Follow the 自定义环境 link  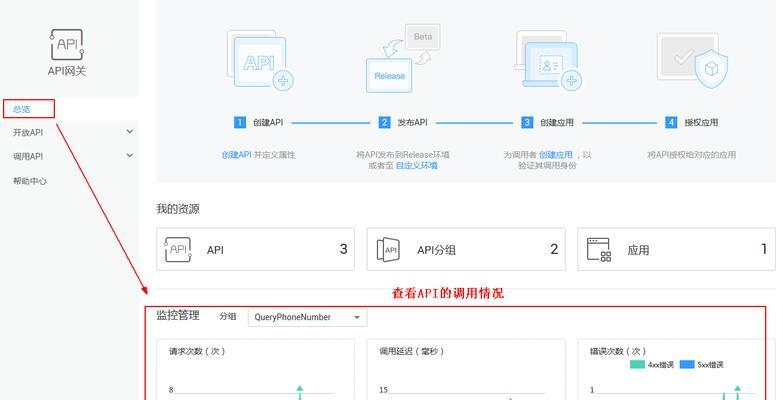pos(416,165)
